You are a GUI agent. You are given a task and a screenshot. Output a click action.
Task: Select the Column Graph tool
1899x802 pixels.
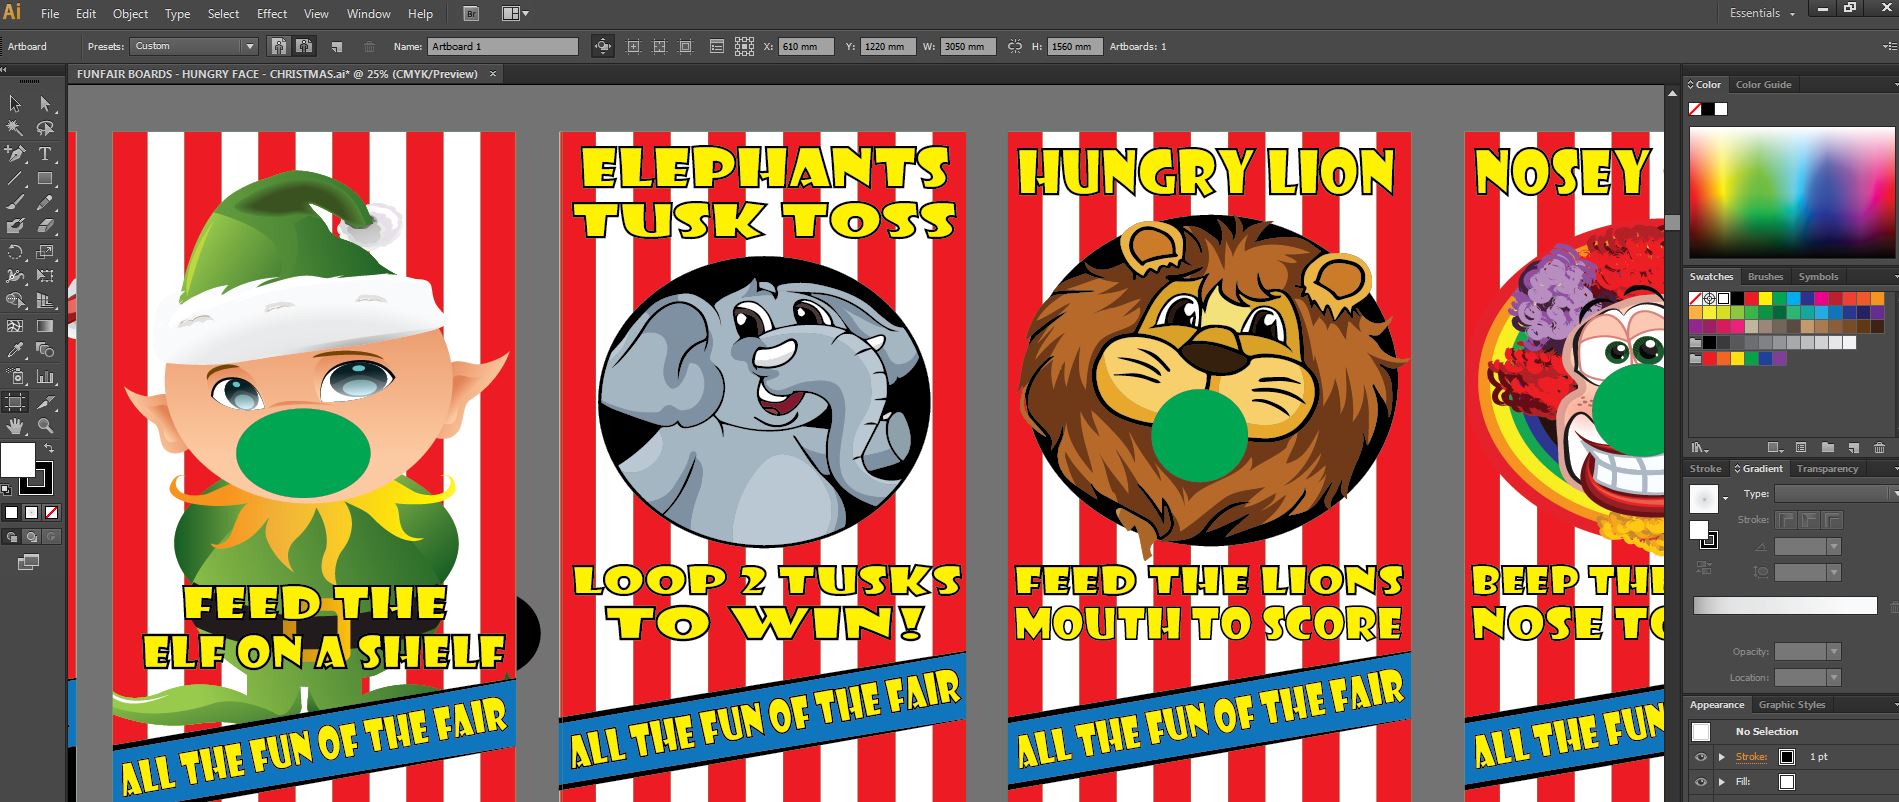point(45,376)
